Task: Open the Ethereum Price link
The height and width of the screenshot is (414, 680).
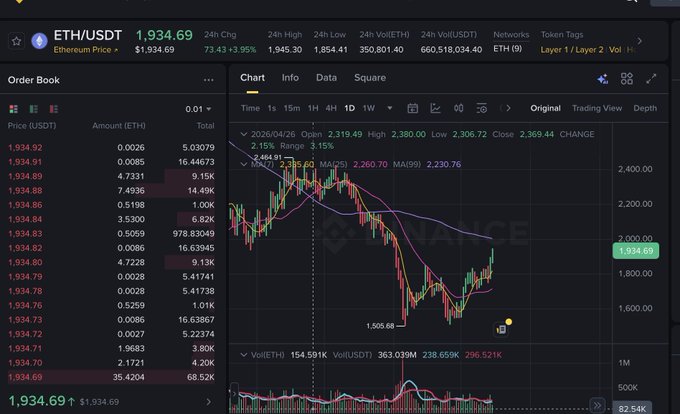Action: (x=86, y=50)
